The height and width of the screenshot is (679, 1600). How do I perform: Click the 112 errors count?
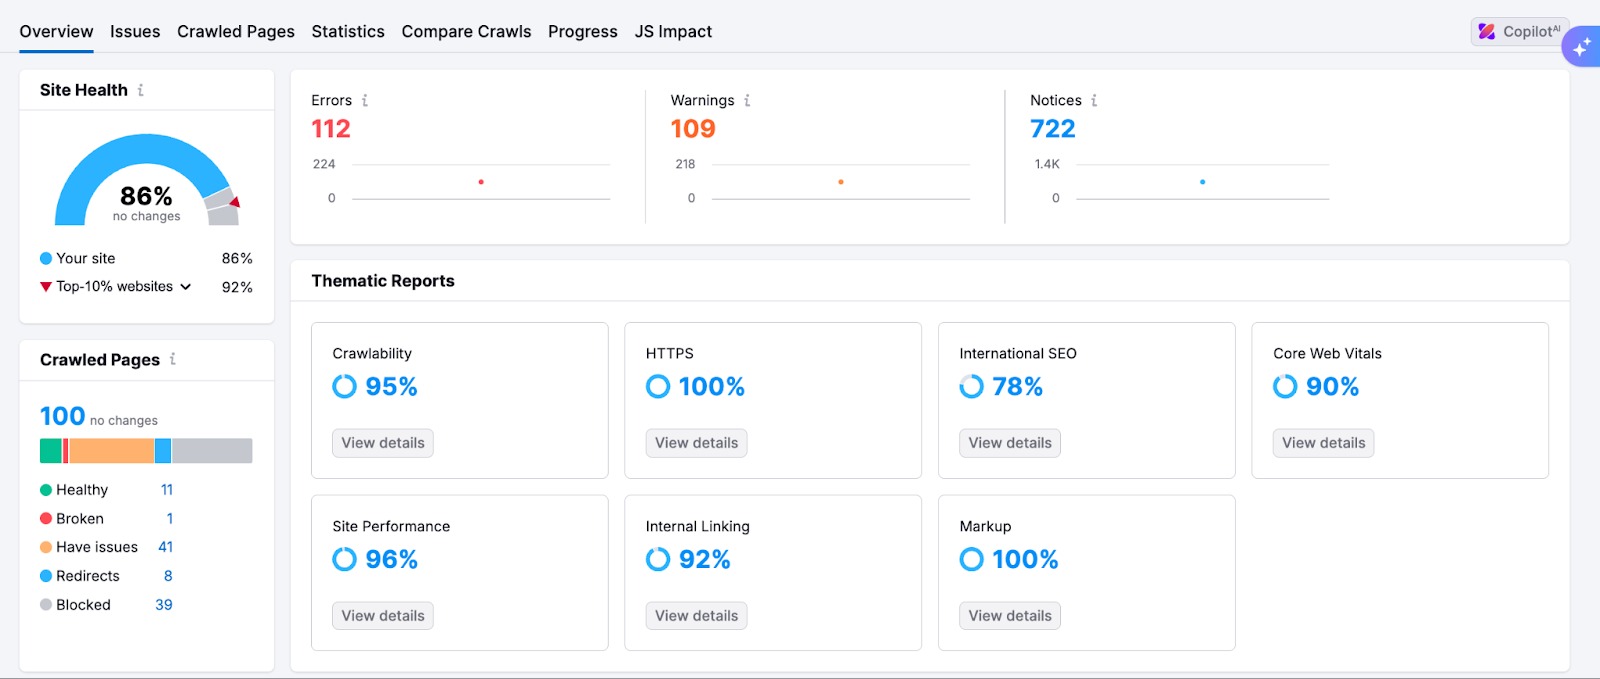331,129
